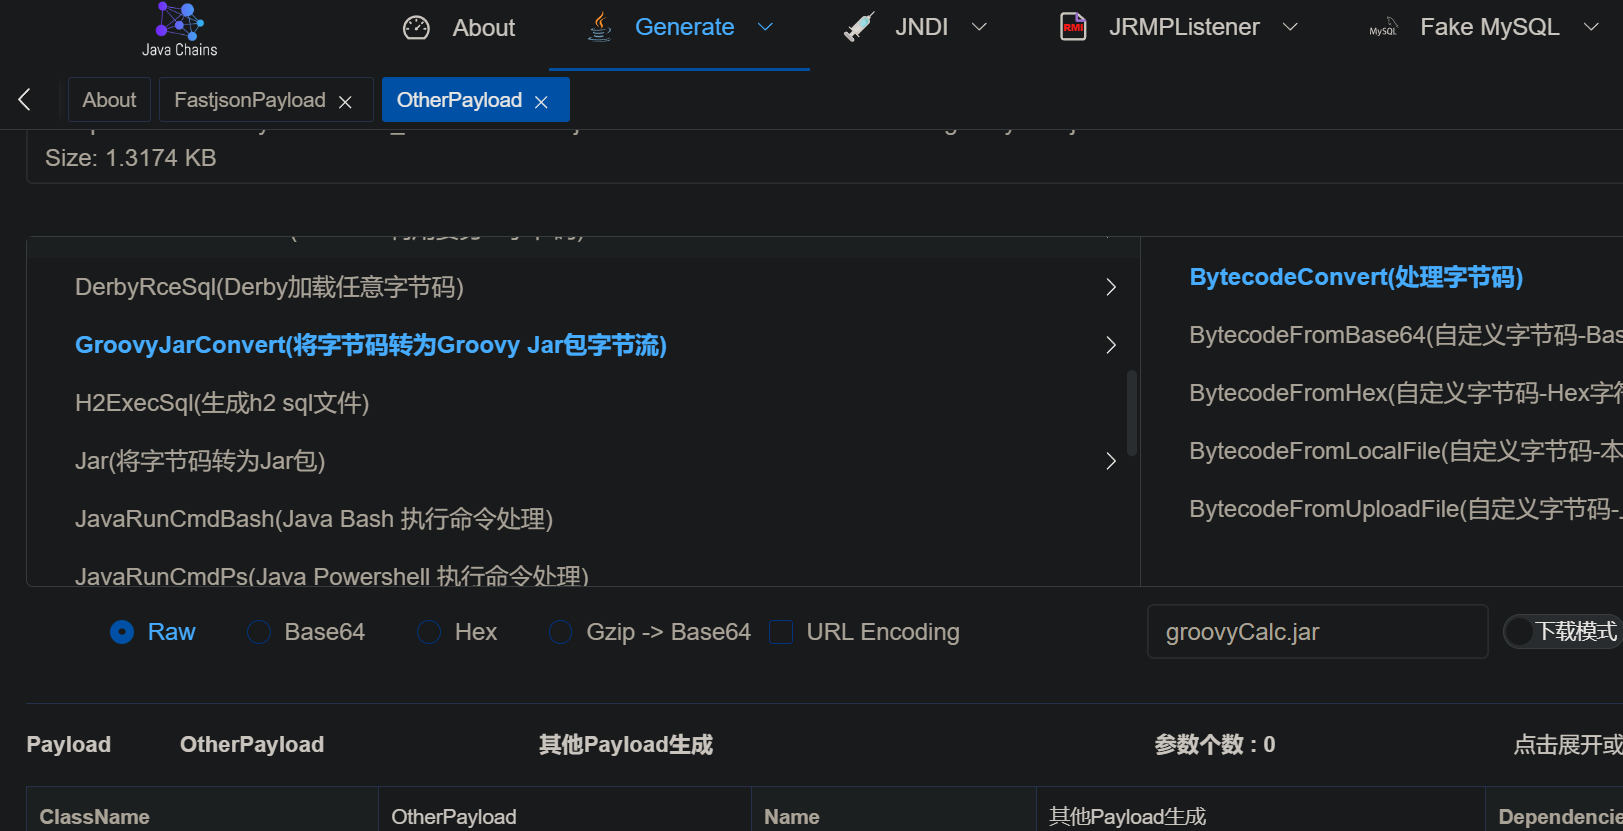
Task: Switch to the About tab
Action: click(109, 100)
